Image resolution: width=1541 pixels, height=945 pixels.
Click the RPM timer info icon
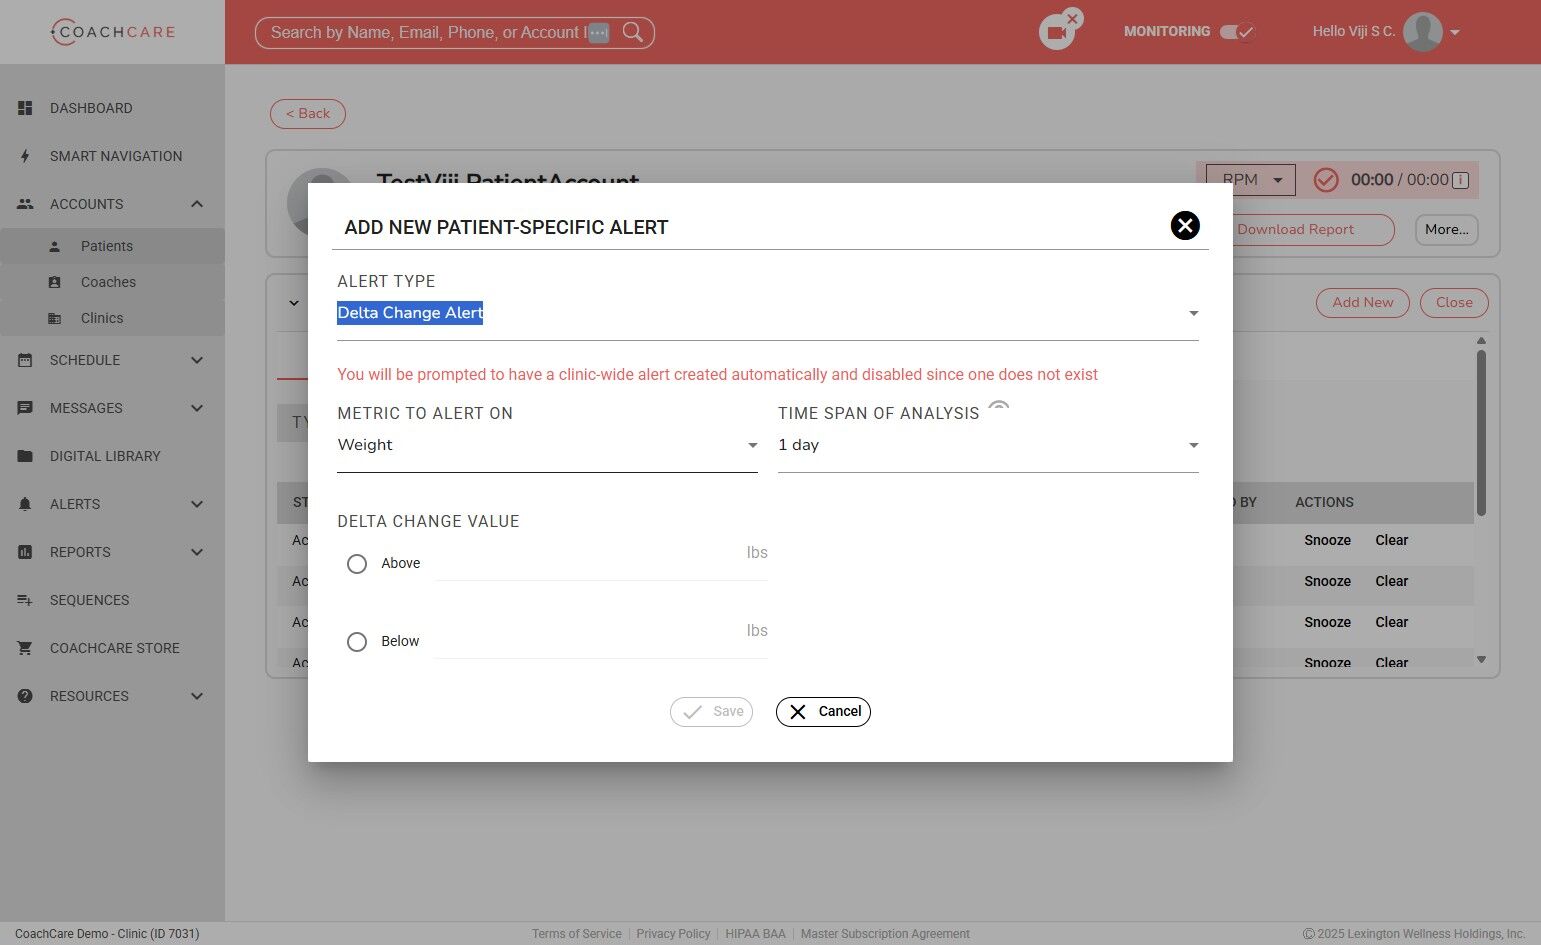1460,180
